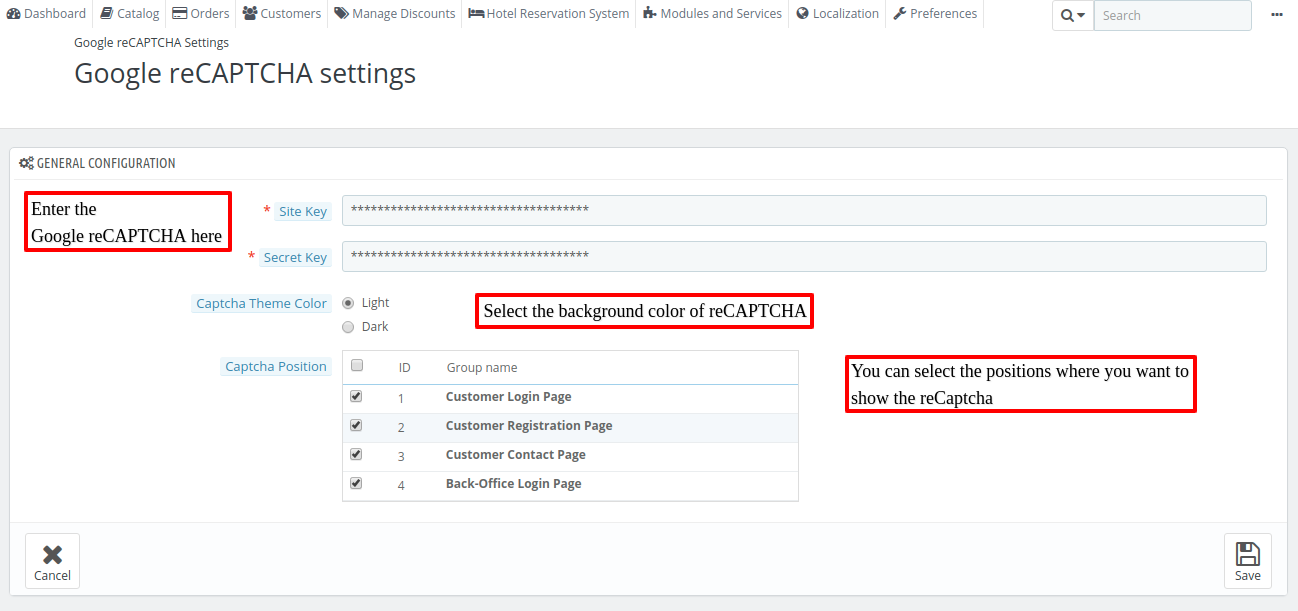This screenshot has width=1298, height=611.
Task: Open the Catalog menu
Action: click(130, 14)
